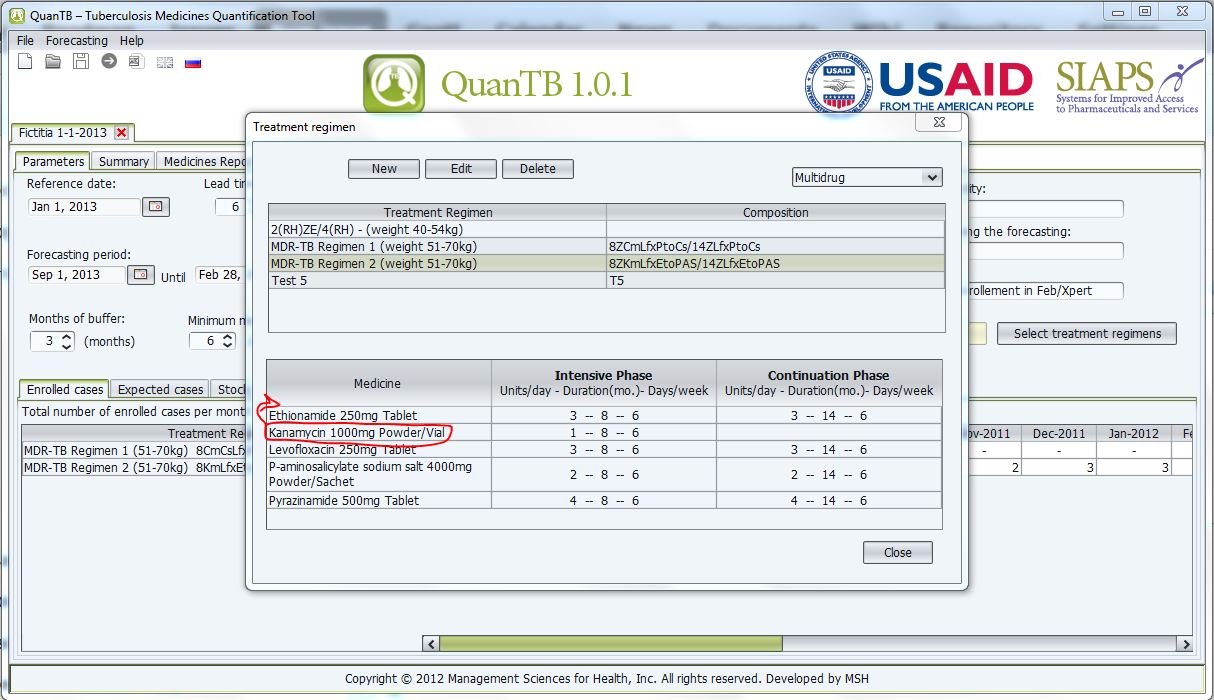
Task: Switch to the Expected cases tab
Action: pyautogui.click(x=160, y=389)
